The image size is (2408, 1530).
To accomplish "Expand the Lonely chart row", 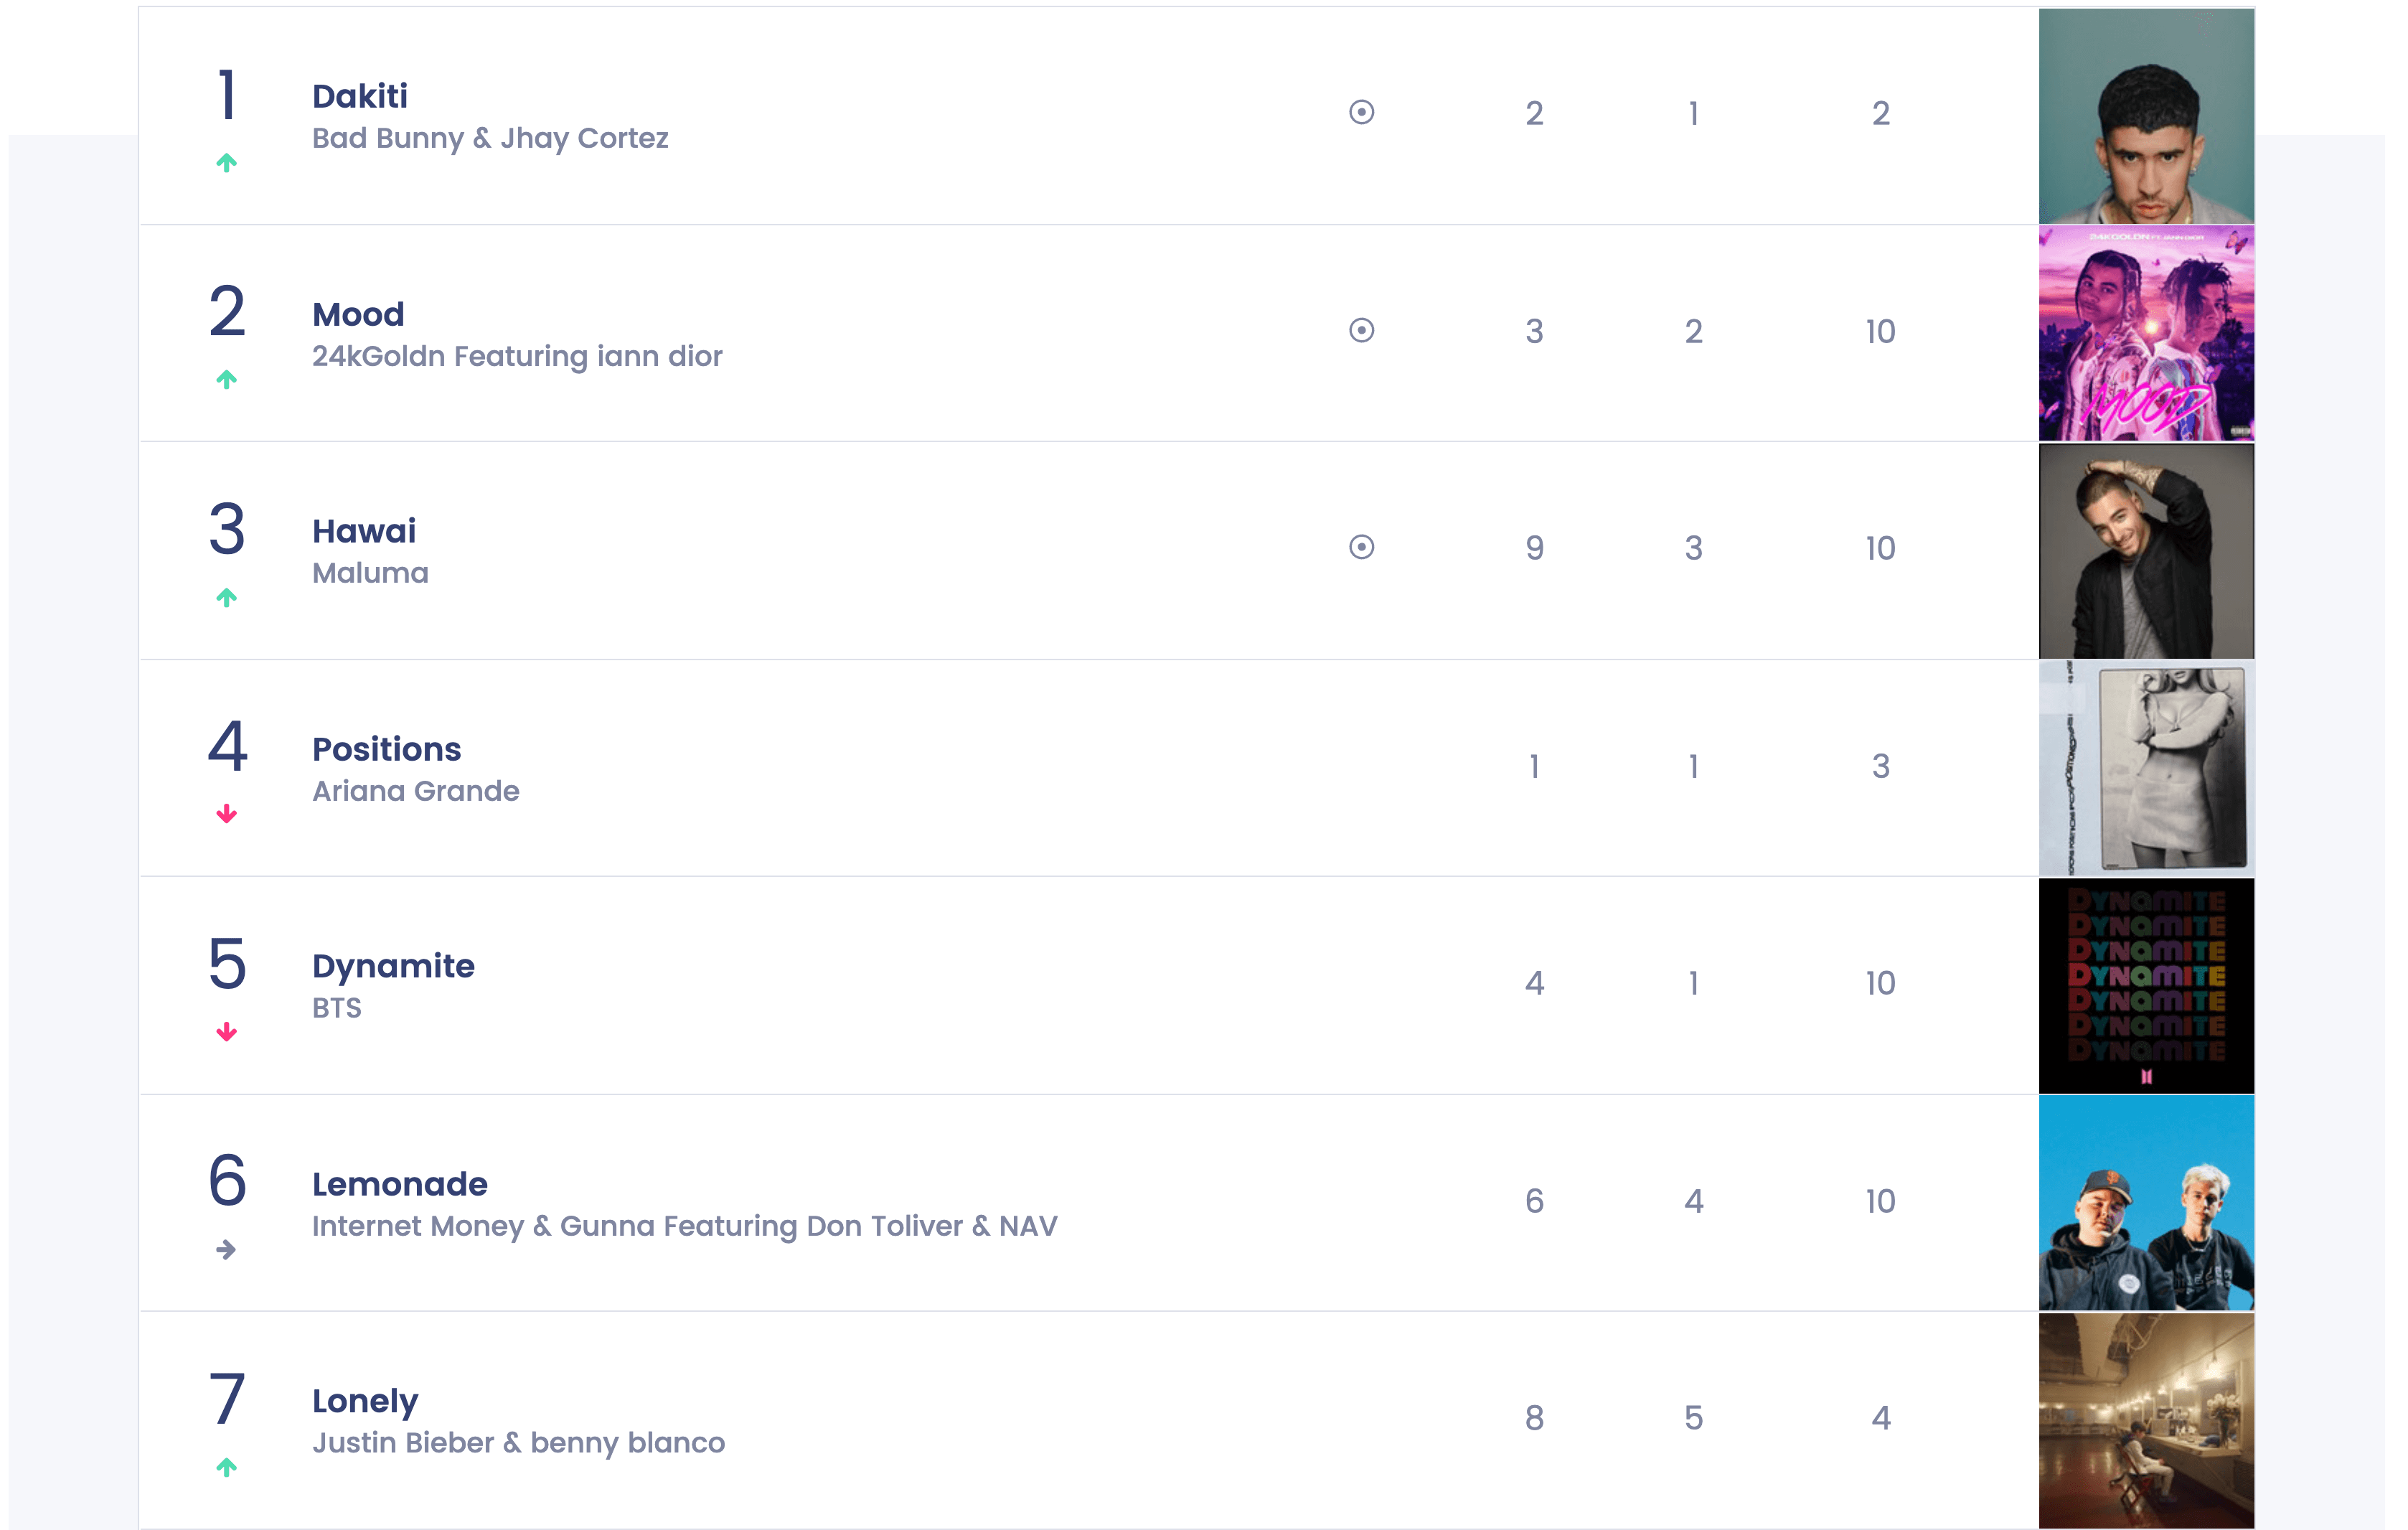I will pyautogui.click(x=1196, y=1420).
